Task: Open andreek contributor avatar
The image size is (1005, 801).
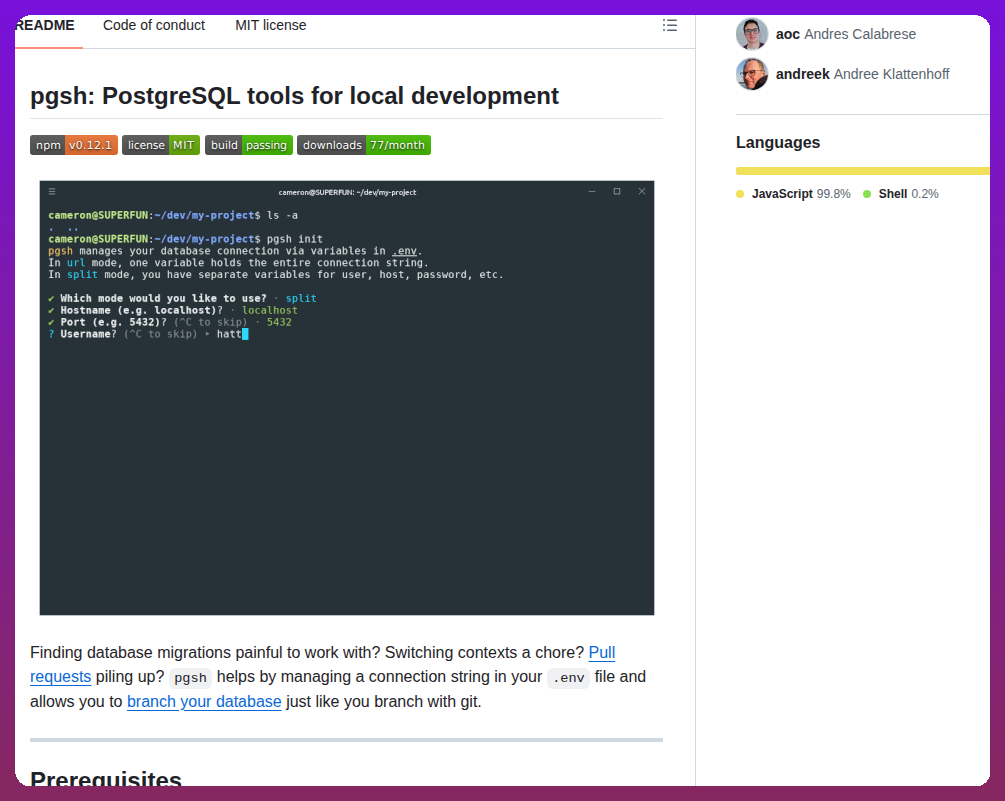Action: (752, 74)
